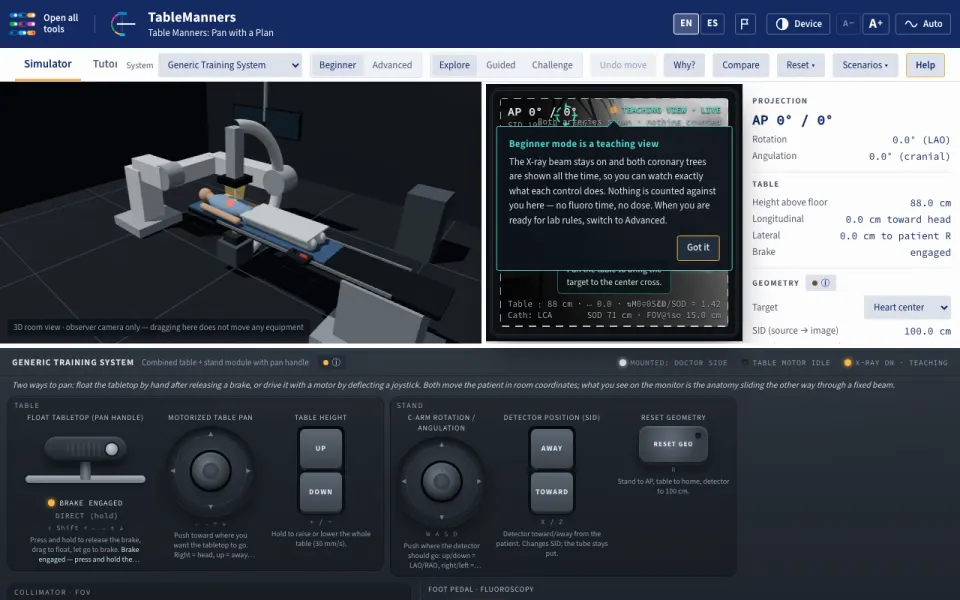This screenshot has height=600, width=960.
Task: Push motorized table pan joystick up arrow
Action: [x=211, y=434]
